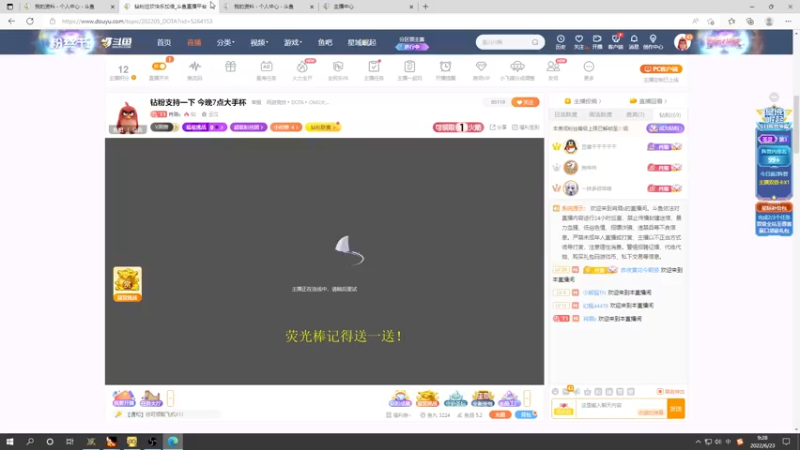The width and height of the screenshot is (800, 450).
Task: Open the calendar task icon in toolbar
Action: pos(266,66)
